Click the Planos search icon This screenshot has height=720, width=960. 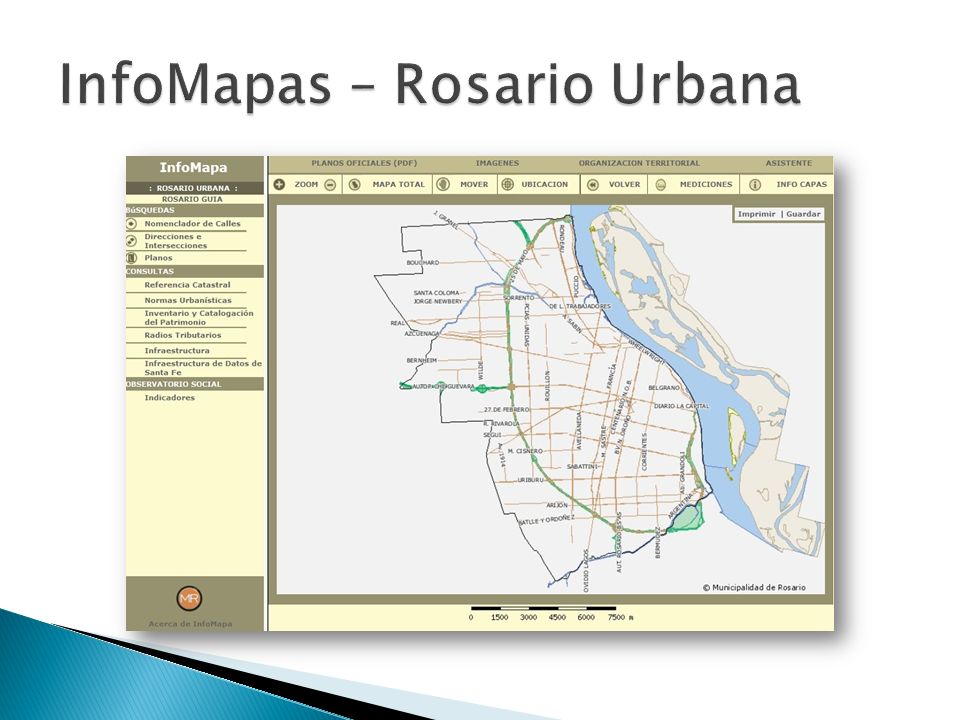131,258
